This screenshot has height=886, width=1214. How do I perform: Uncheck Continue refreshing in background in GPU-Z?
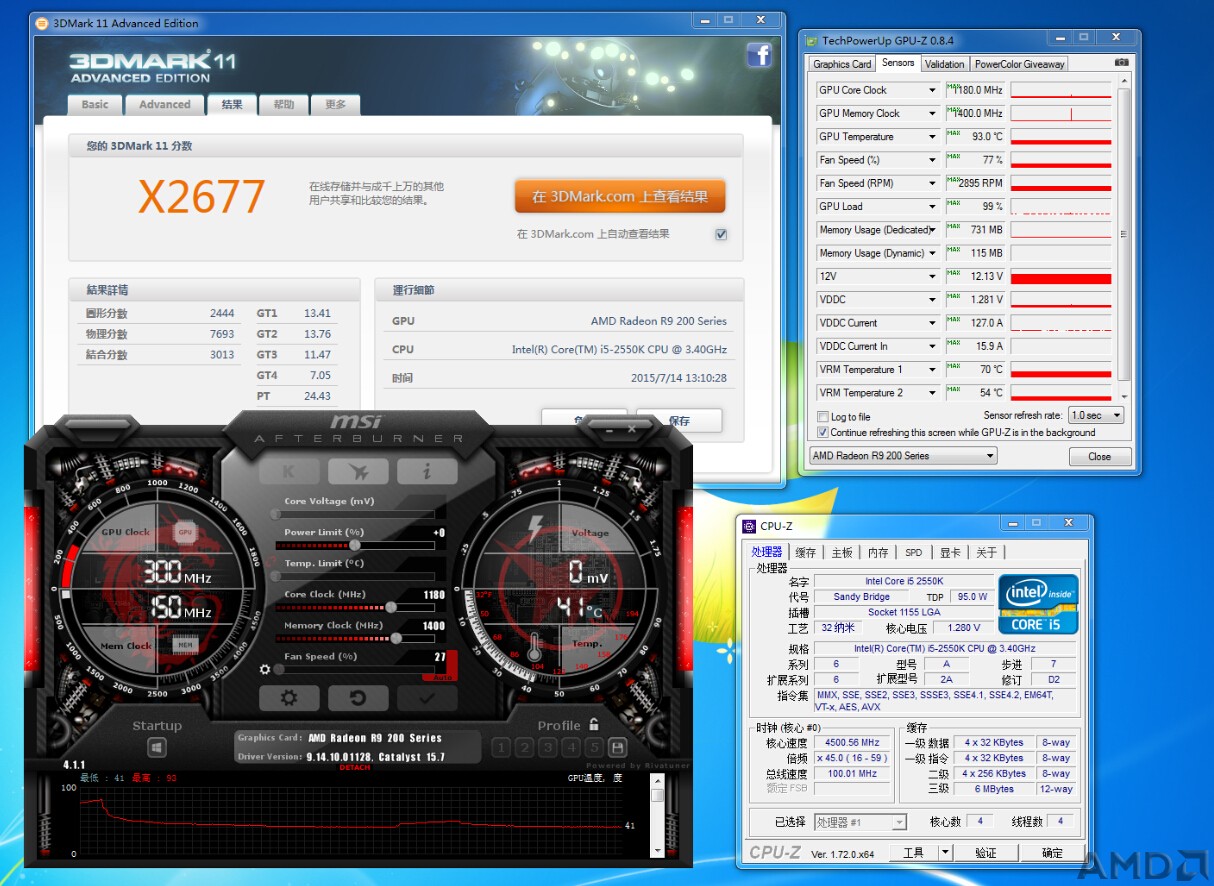823,433
